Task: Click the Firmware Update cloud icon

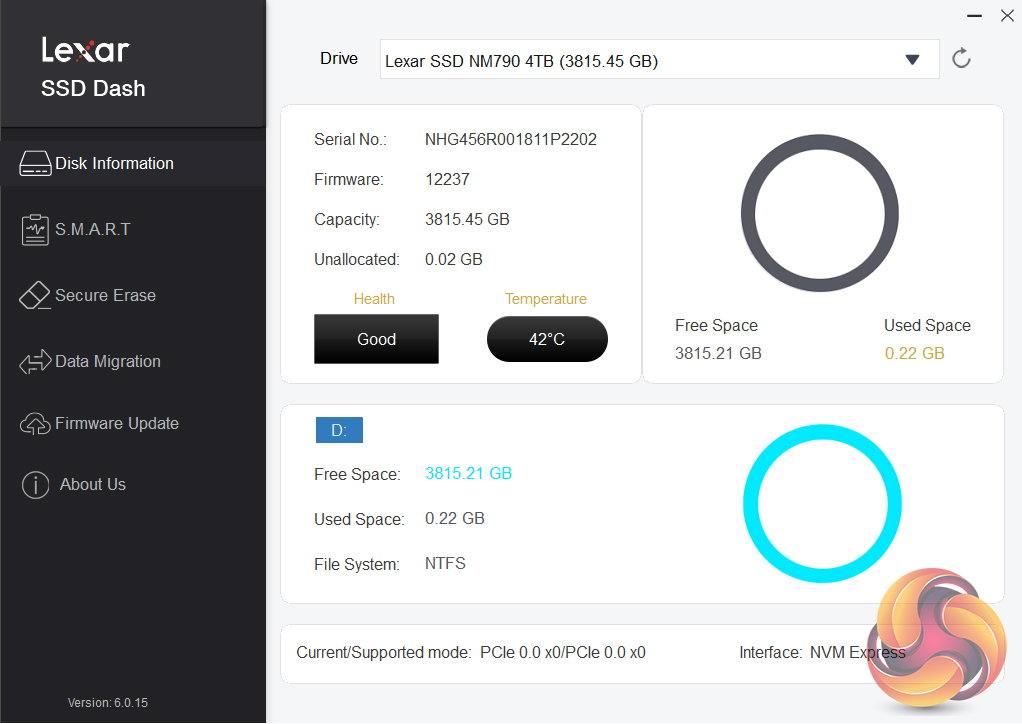Action: tap(35, 424)
